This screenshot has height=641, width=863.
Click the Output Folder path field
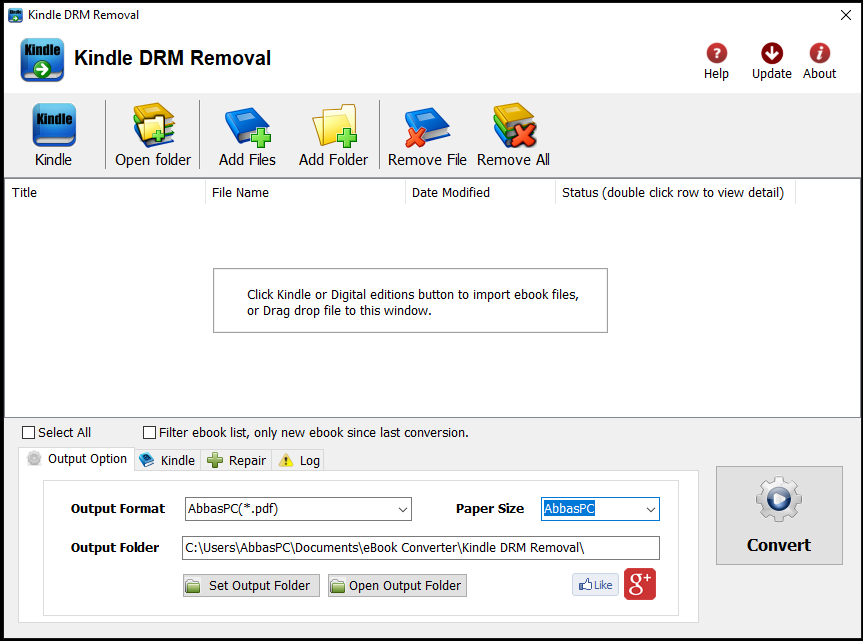[420, 548]
